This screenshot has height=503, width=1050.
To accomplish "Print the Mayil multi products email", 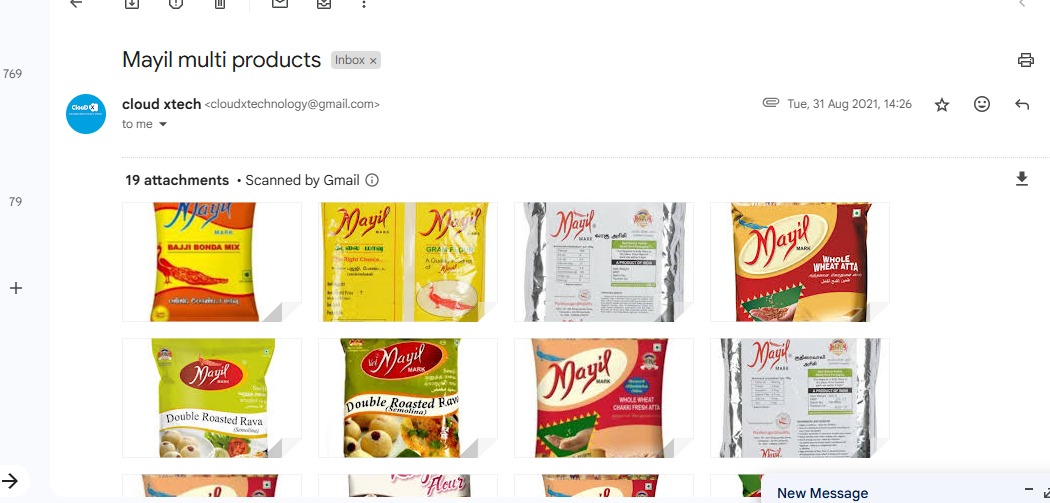I will [1025, 60].
